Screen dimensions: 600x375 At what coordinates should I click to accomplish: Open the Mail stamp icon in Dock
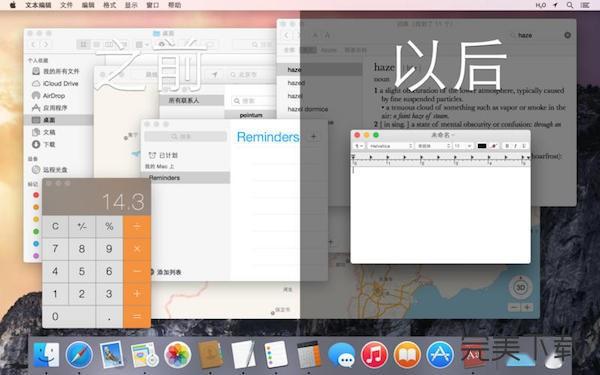point(111,355)
